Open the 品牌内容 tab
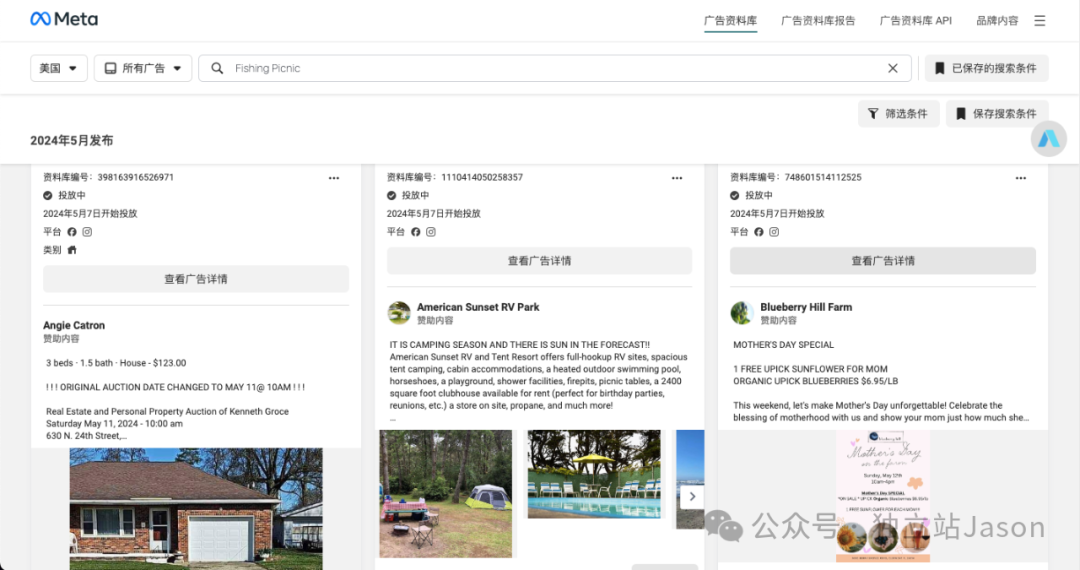 [997, 21]
